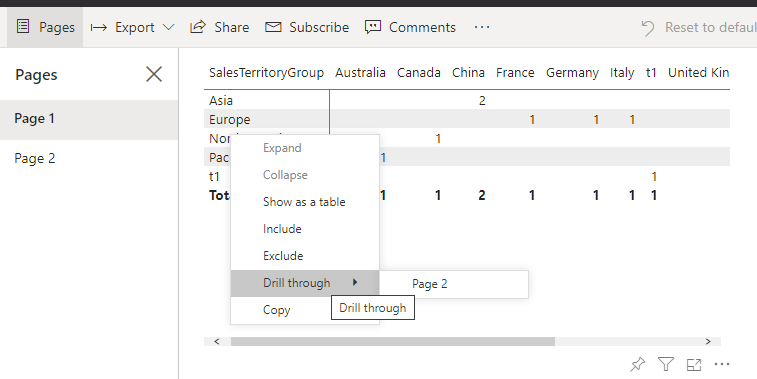The height and width of the screenshot is (379, 757).
Task: Open the Drill through submenu
Action: coord(305,283)
